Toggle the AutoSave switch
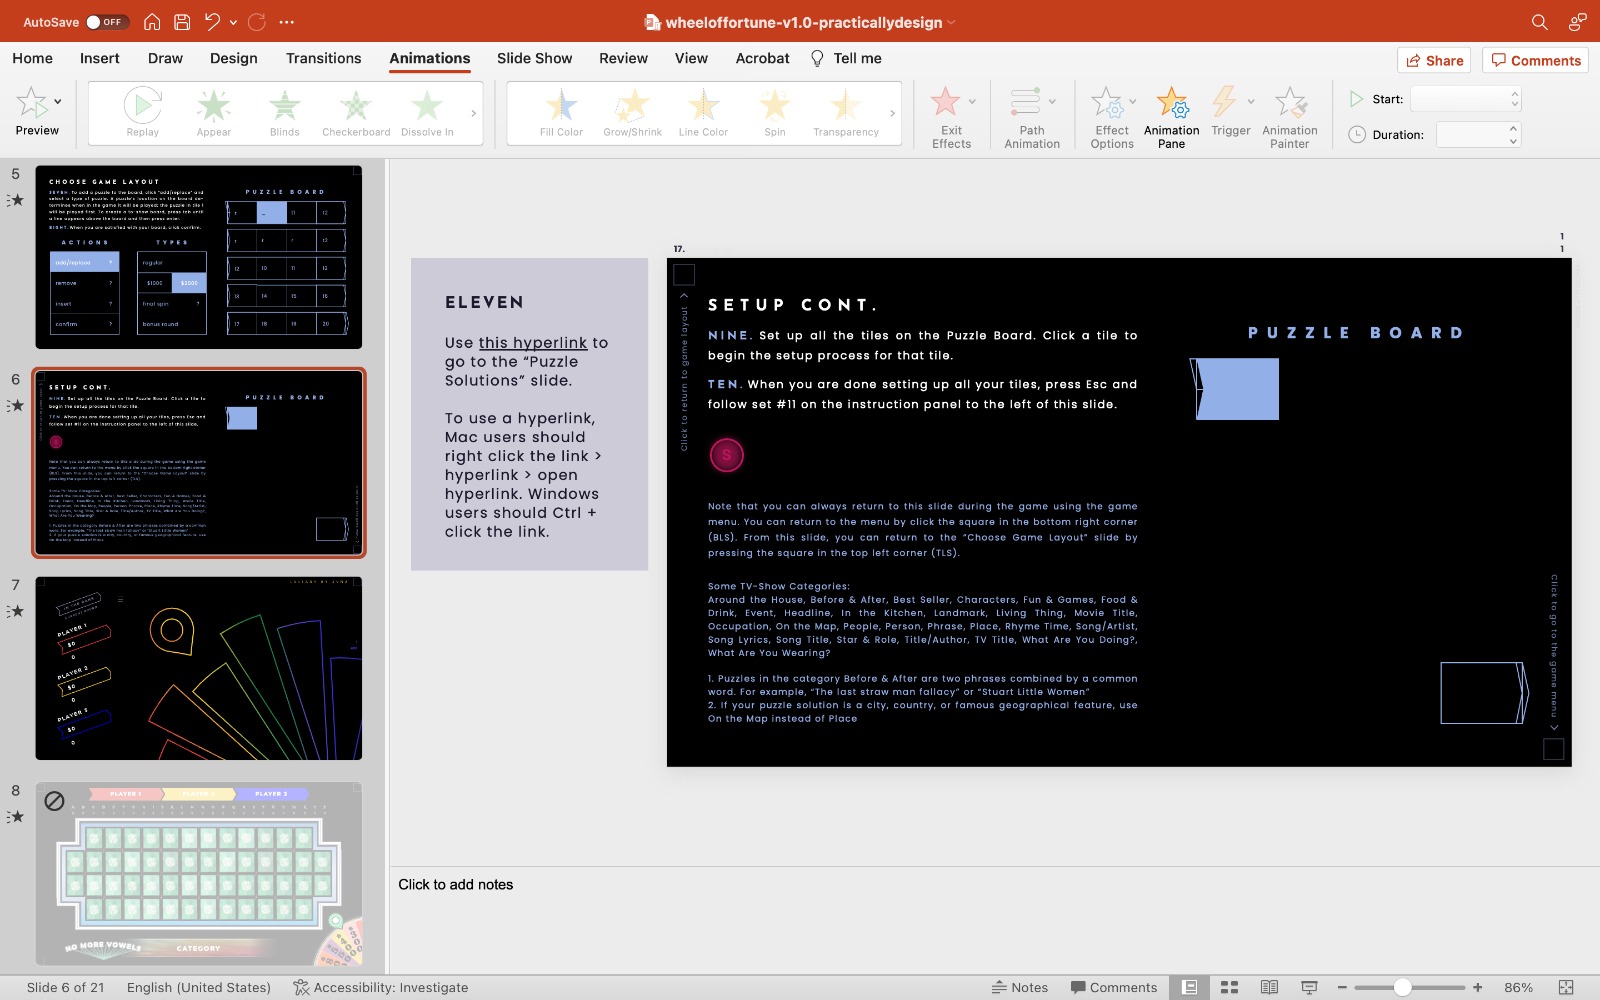This screenshot has width=1600, height=1000. 107,22
